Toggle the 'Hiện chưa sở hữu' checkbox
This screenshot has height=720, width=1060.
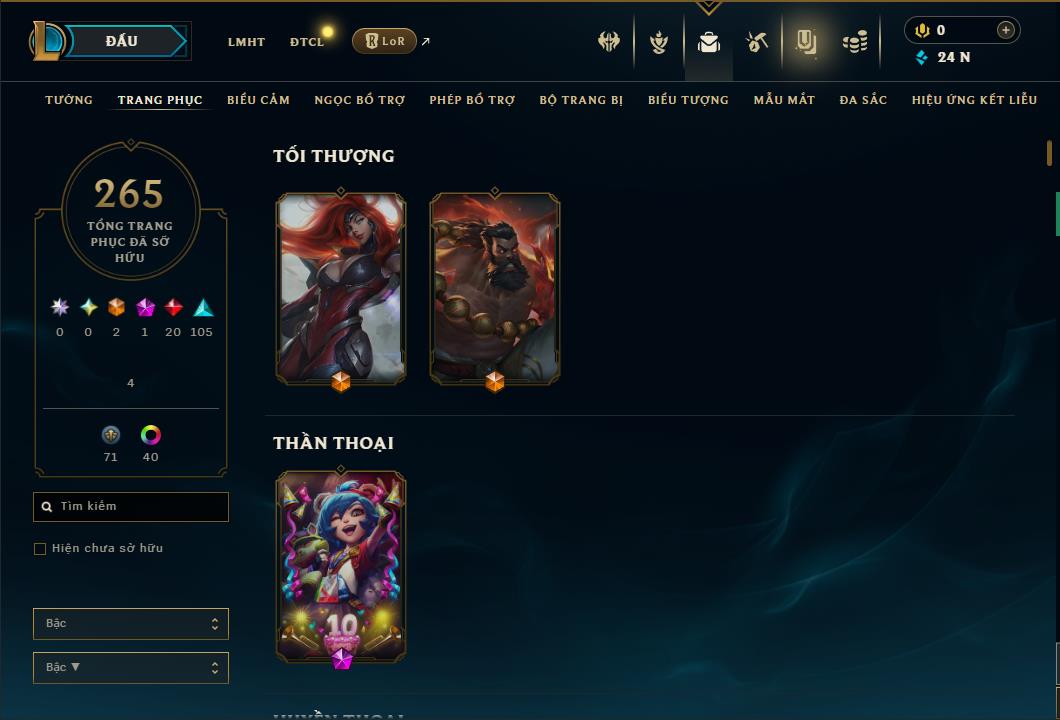40,548
